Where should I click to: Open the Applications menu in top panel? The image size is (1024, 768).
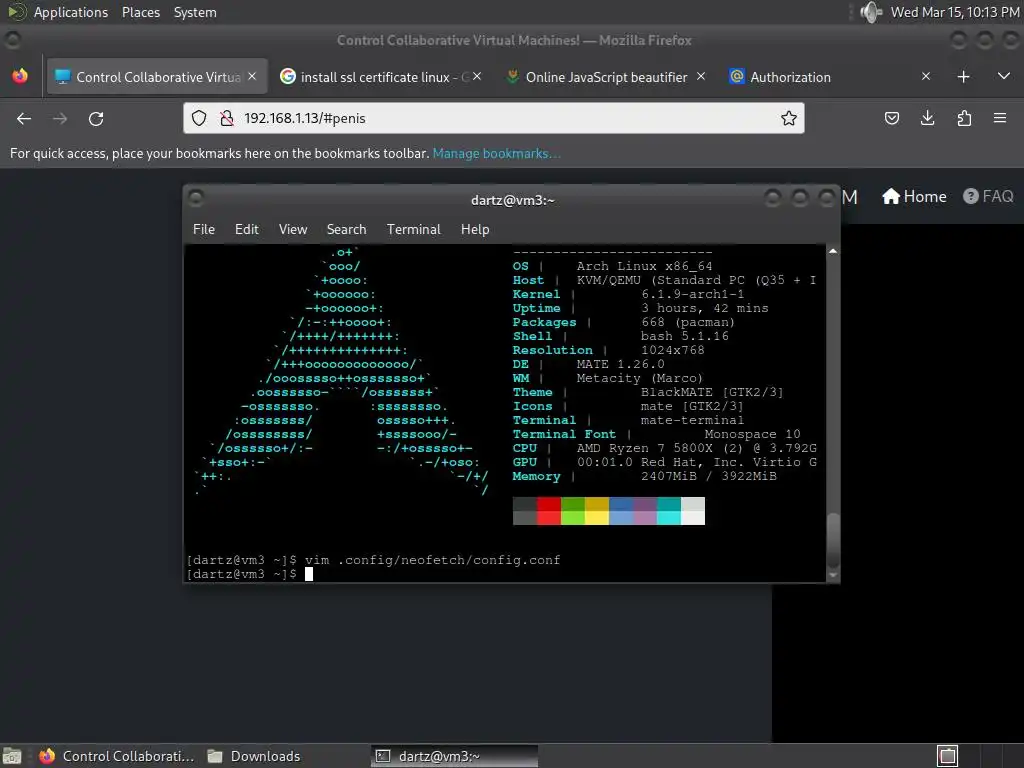(x=71, y=12)
